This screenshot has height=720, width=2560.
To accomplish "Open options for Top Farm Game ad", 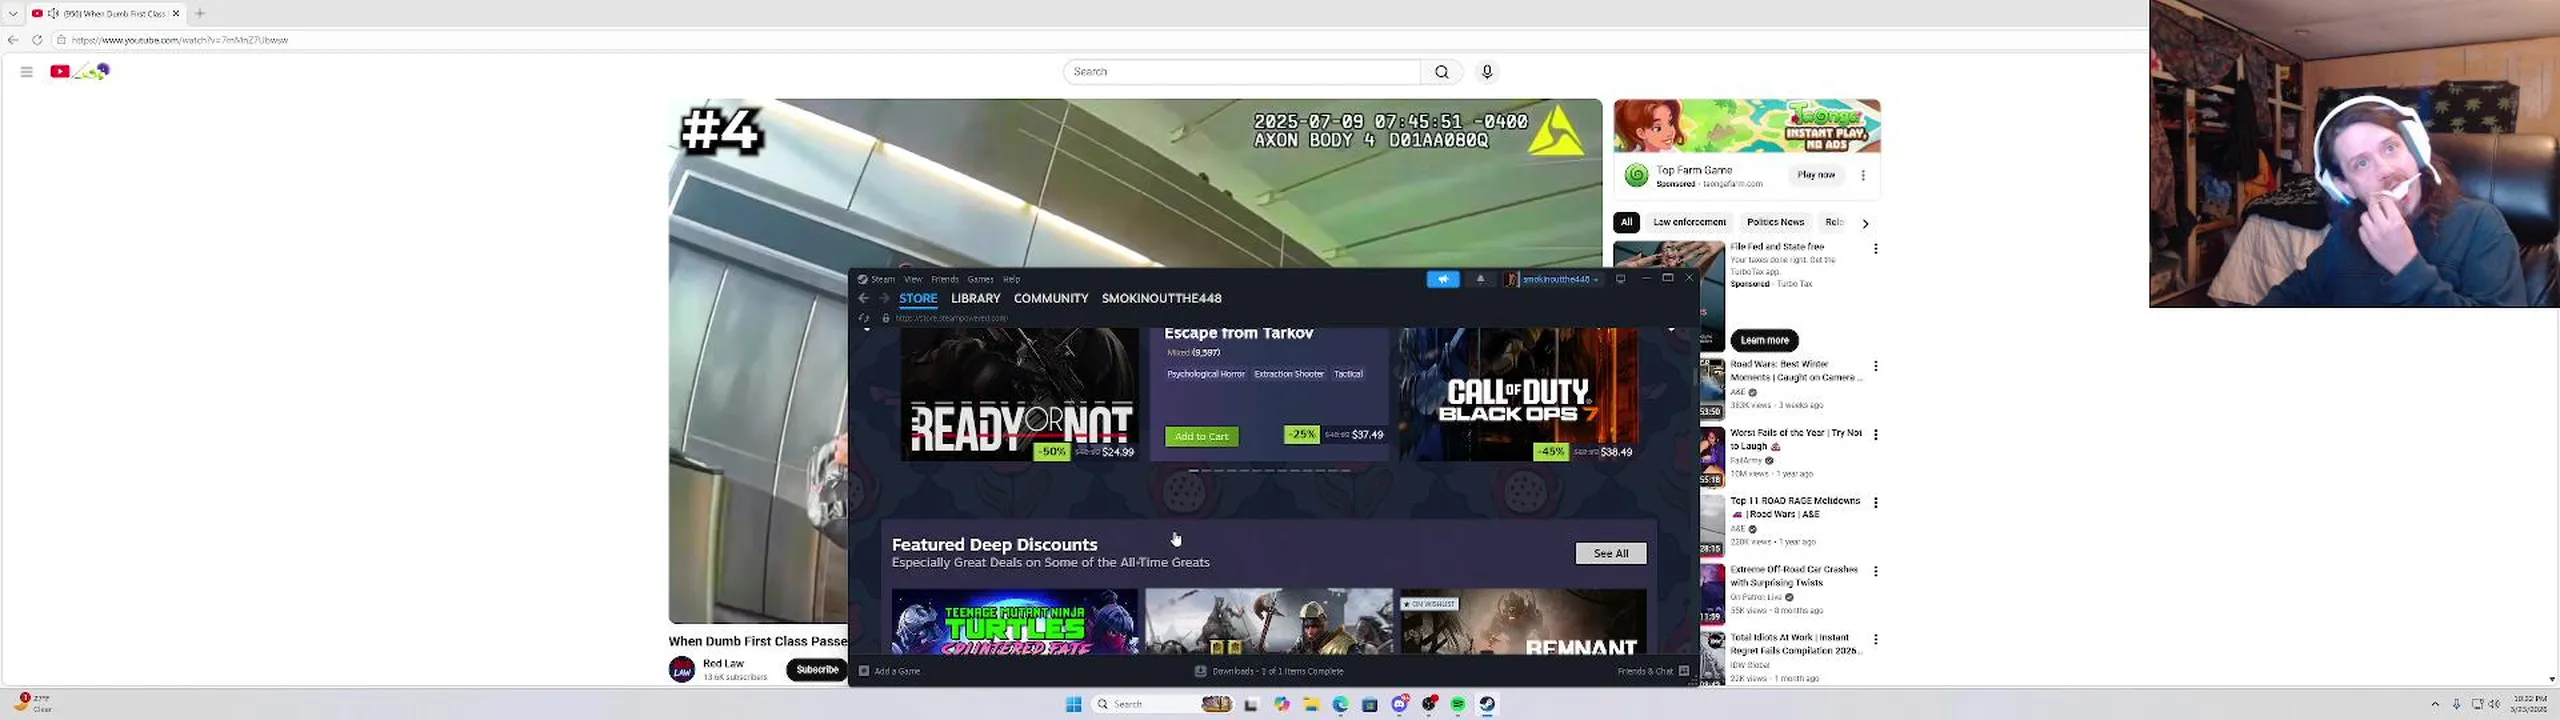I will click(x=1863, y=175).
